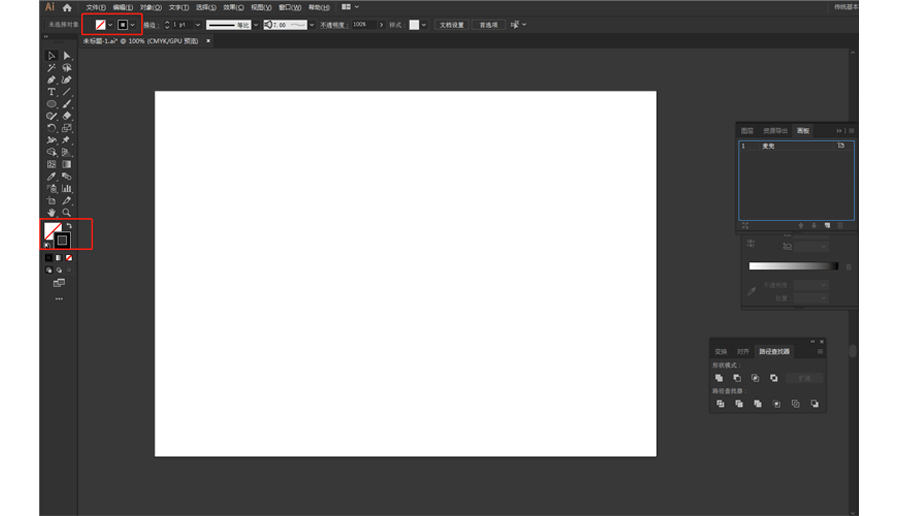Viewport: 897px width, 516px height.
Task: Click the Stroke swatch in the toolbox
Action: pyautogui.click(x=63, y=240)
